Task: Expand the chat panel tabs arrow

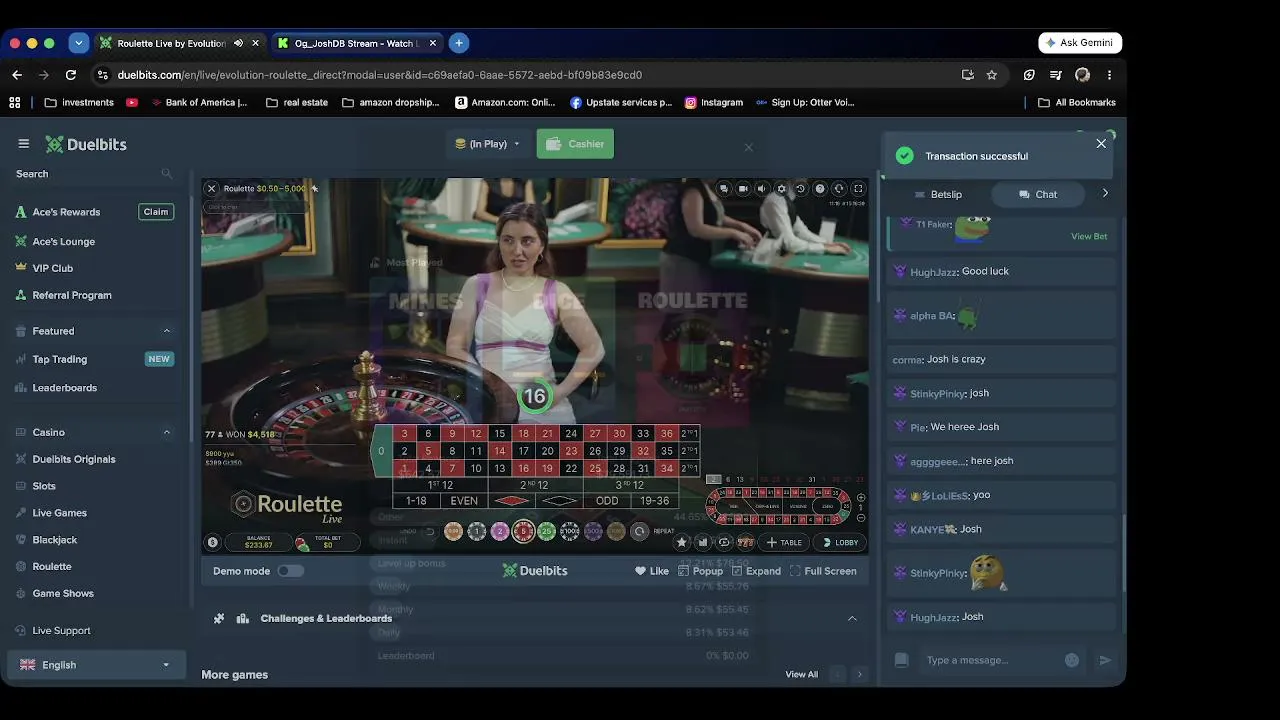Action: (1105, 193)
